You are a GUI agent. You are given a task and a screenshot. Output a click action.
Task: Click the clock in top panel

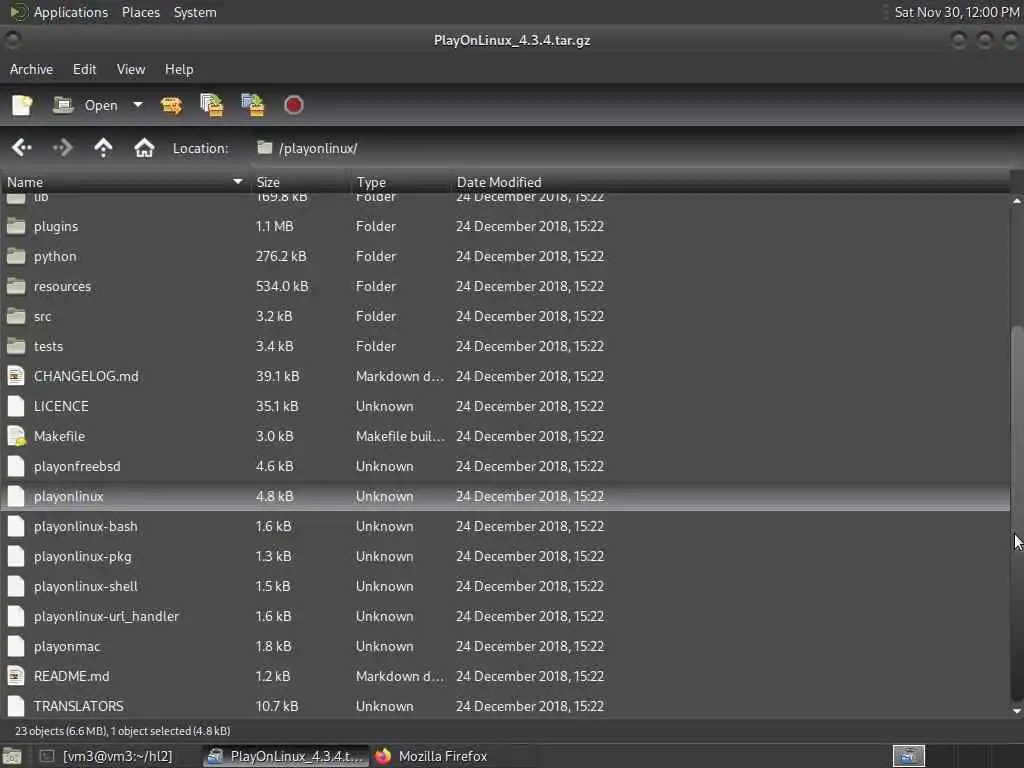tap(956, 12)
